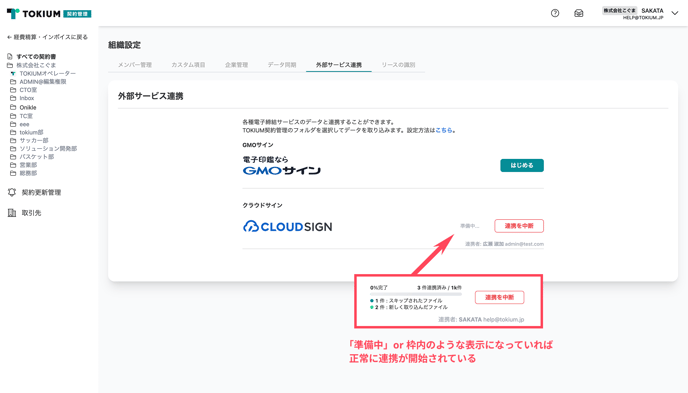Click the eee folder icon
Screen dimensions: 688x393
pos(13,125)
